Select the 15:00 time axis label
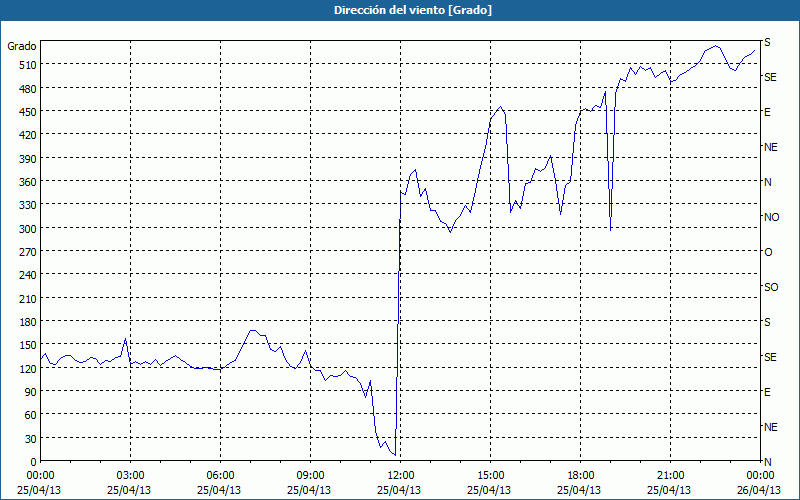 coord(489,476)
